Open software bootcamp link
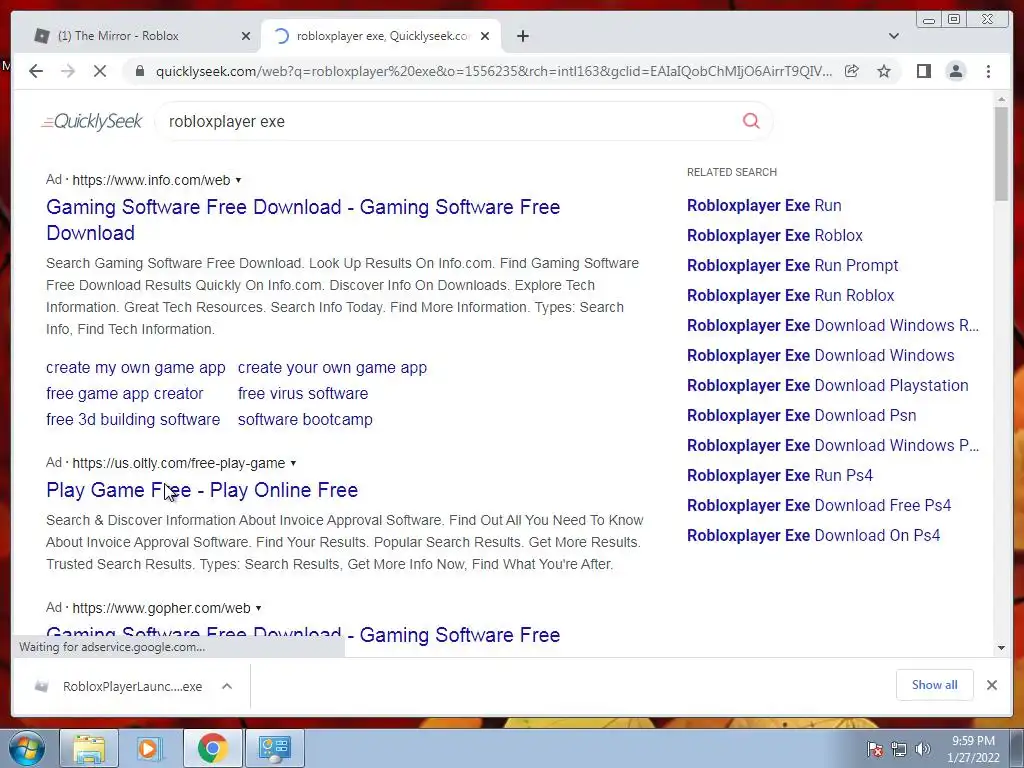 pos(305,420)
